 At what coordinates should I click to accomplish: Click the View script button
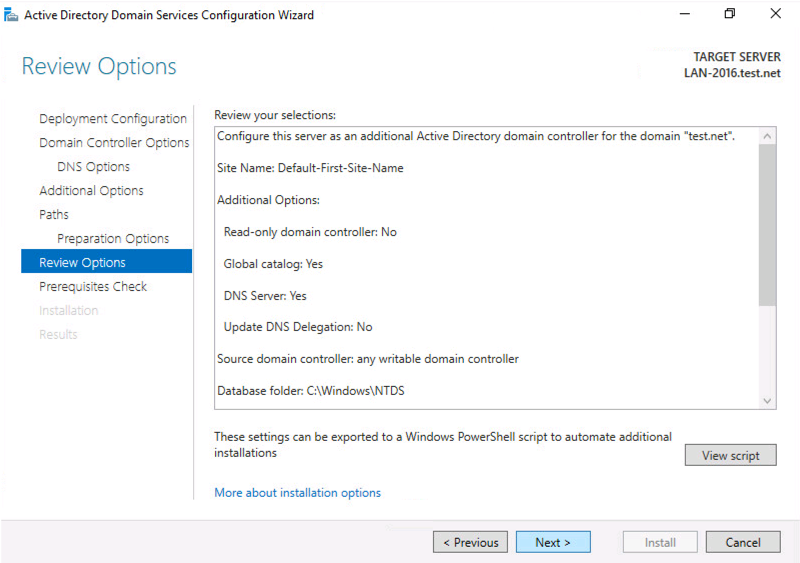coord(730,455)
